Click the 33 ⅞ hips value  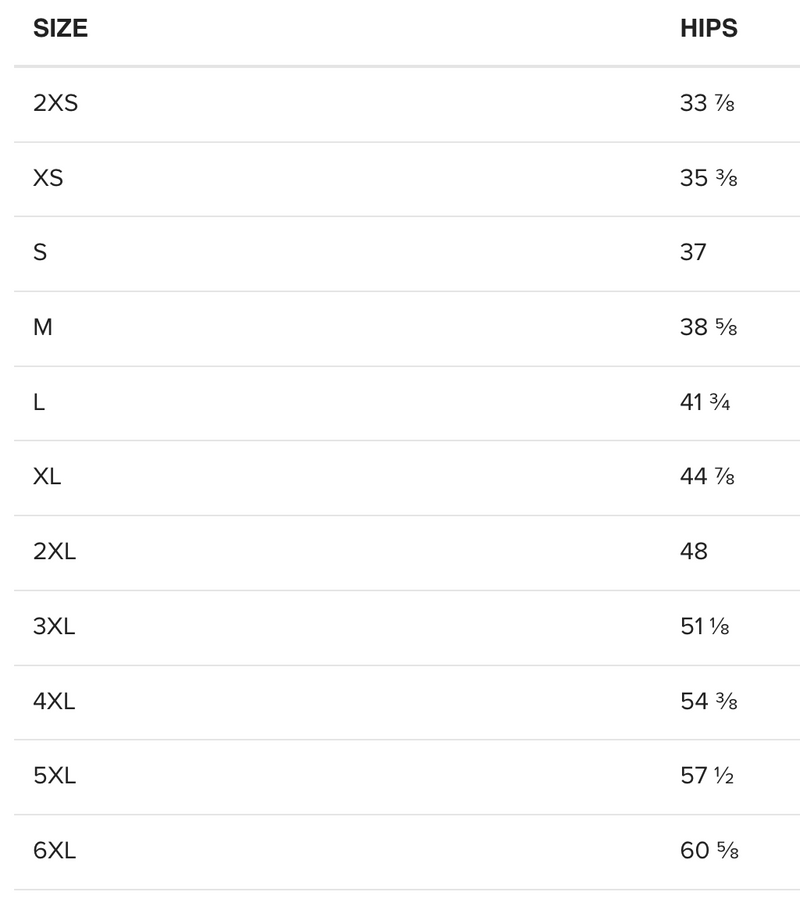(707, 103)
